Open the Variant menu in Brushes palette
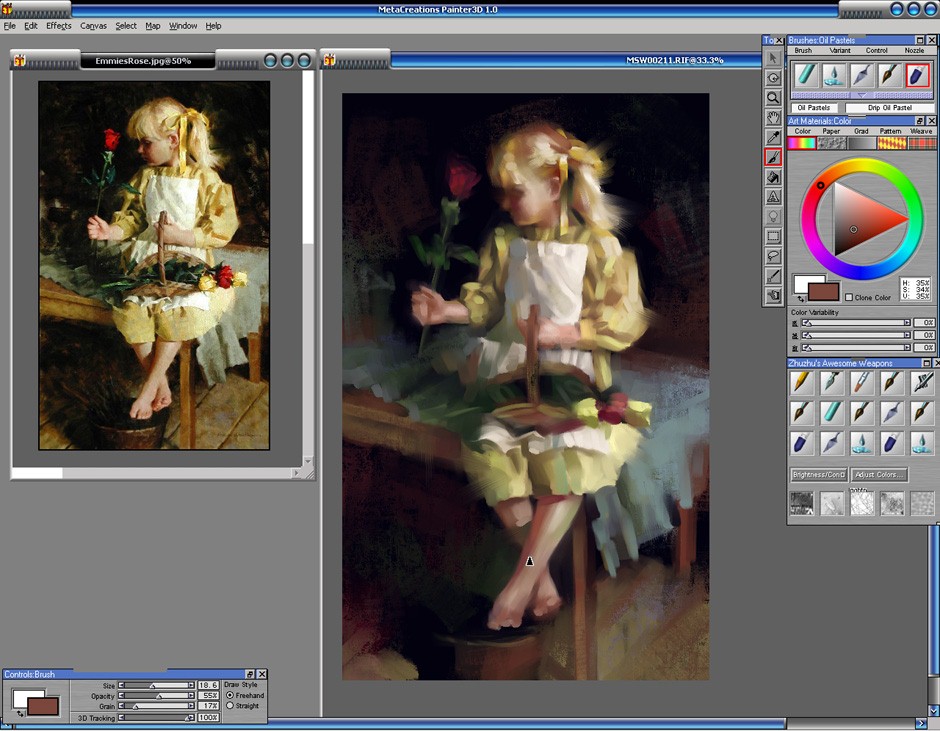The height and width of the screenshot is (731, 940). [840, 50]
